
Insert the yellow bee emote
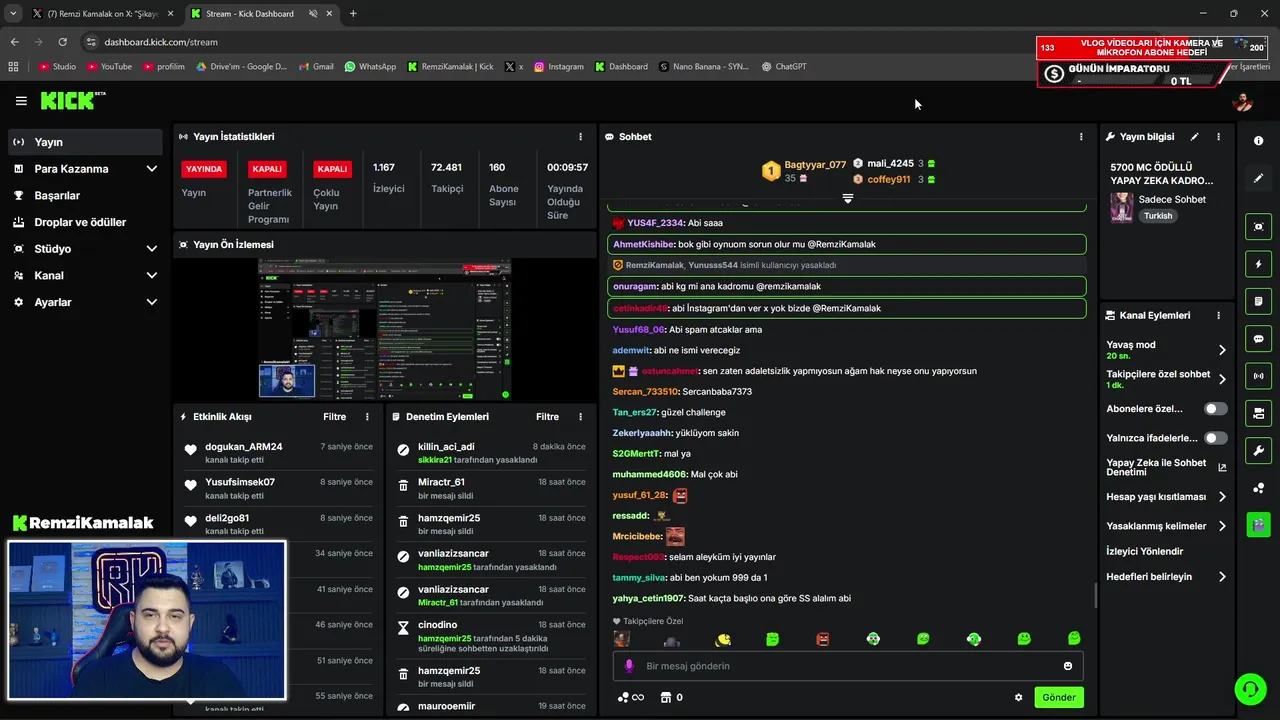click(722, 639)
